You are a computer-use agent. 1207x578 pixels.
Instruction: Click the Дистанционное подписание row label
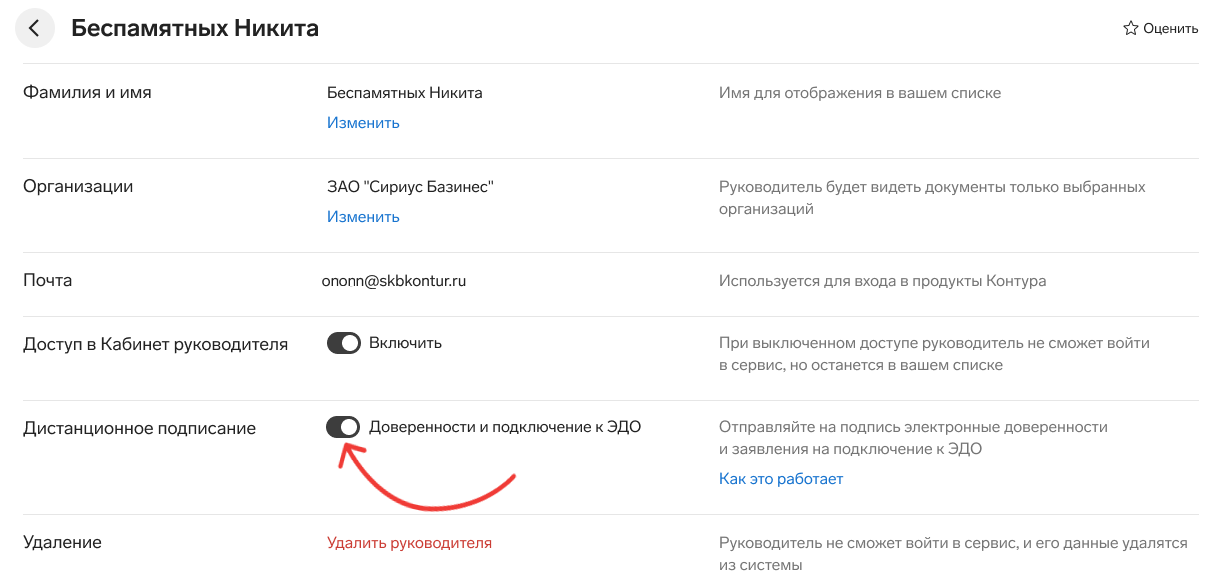[139, 429]
